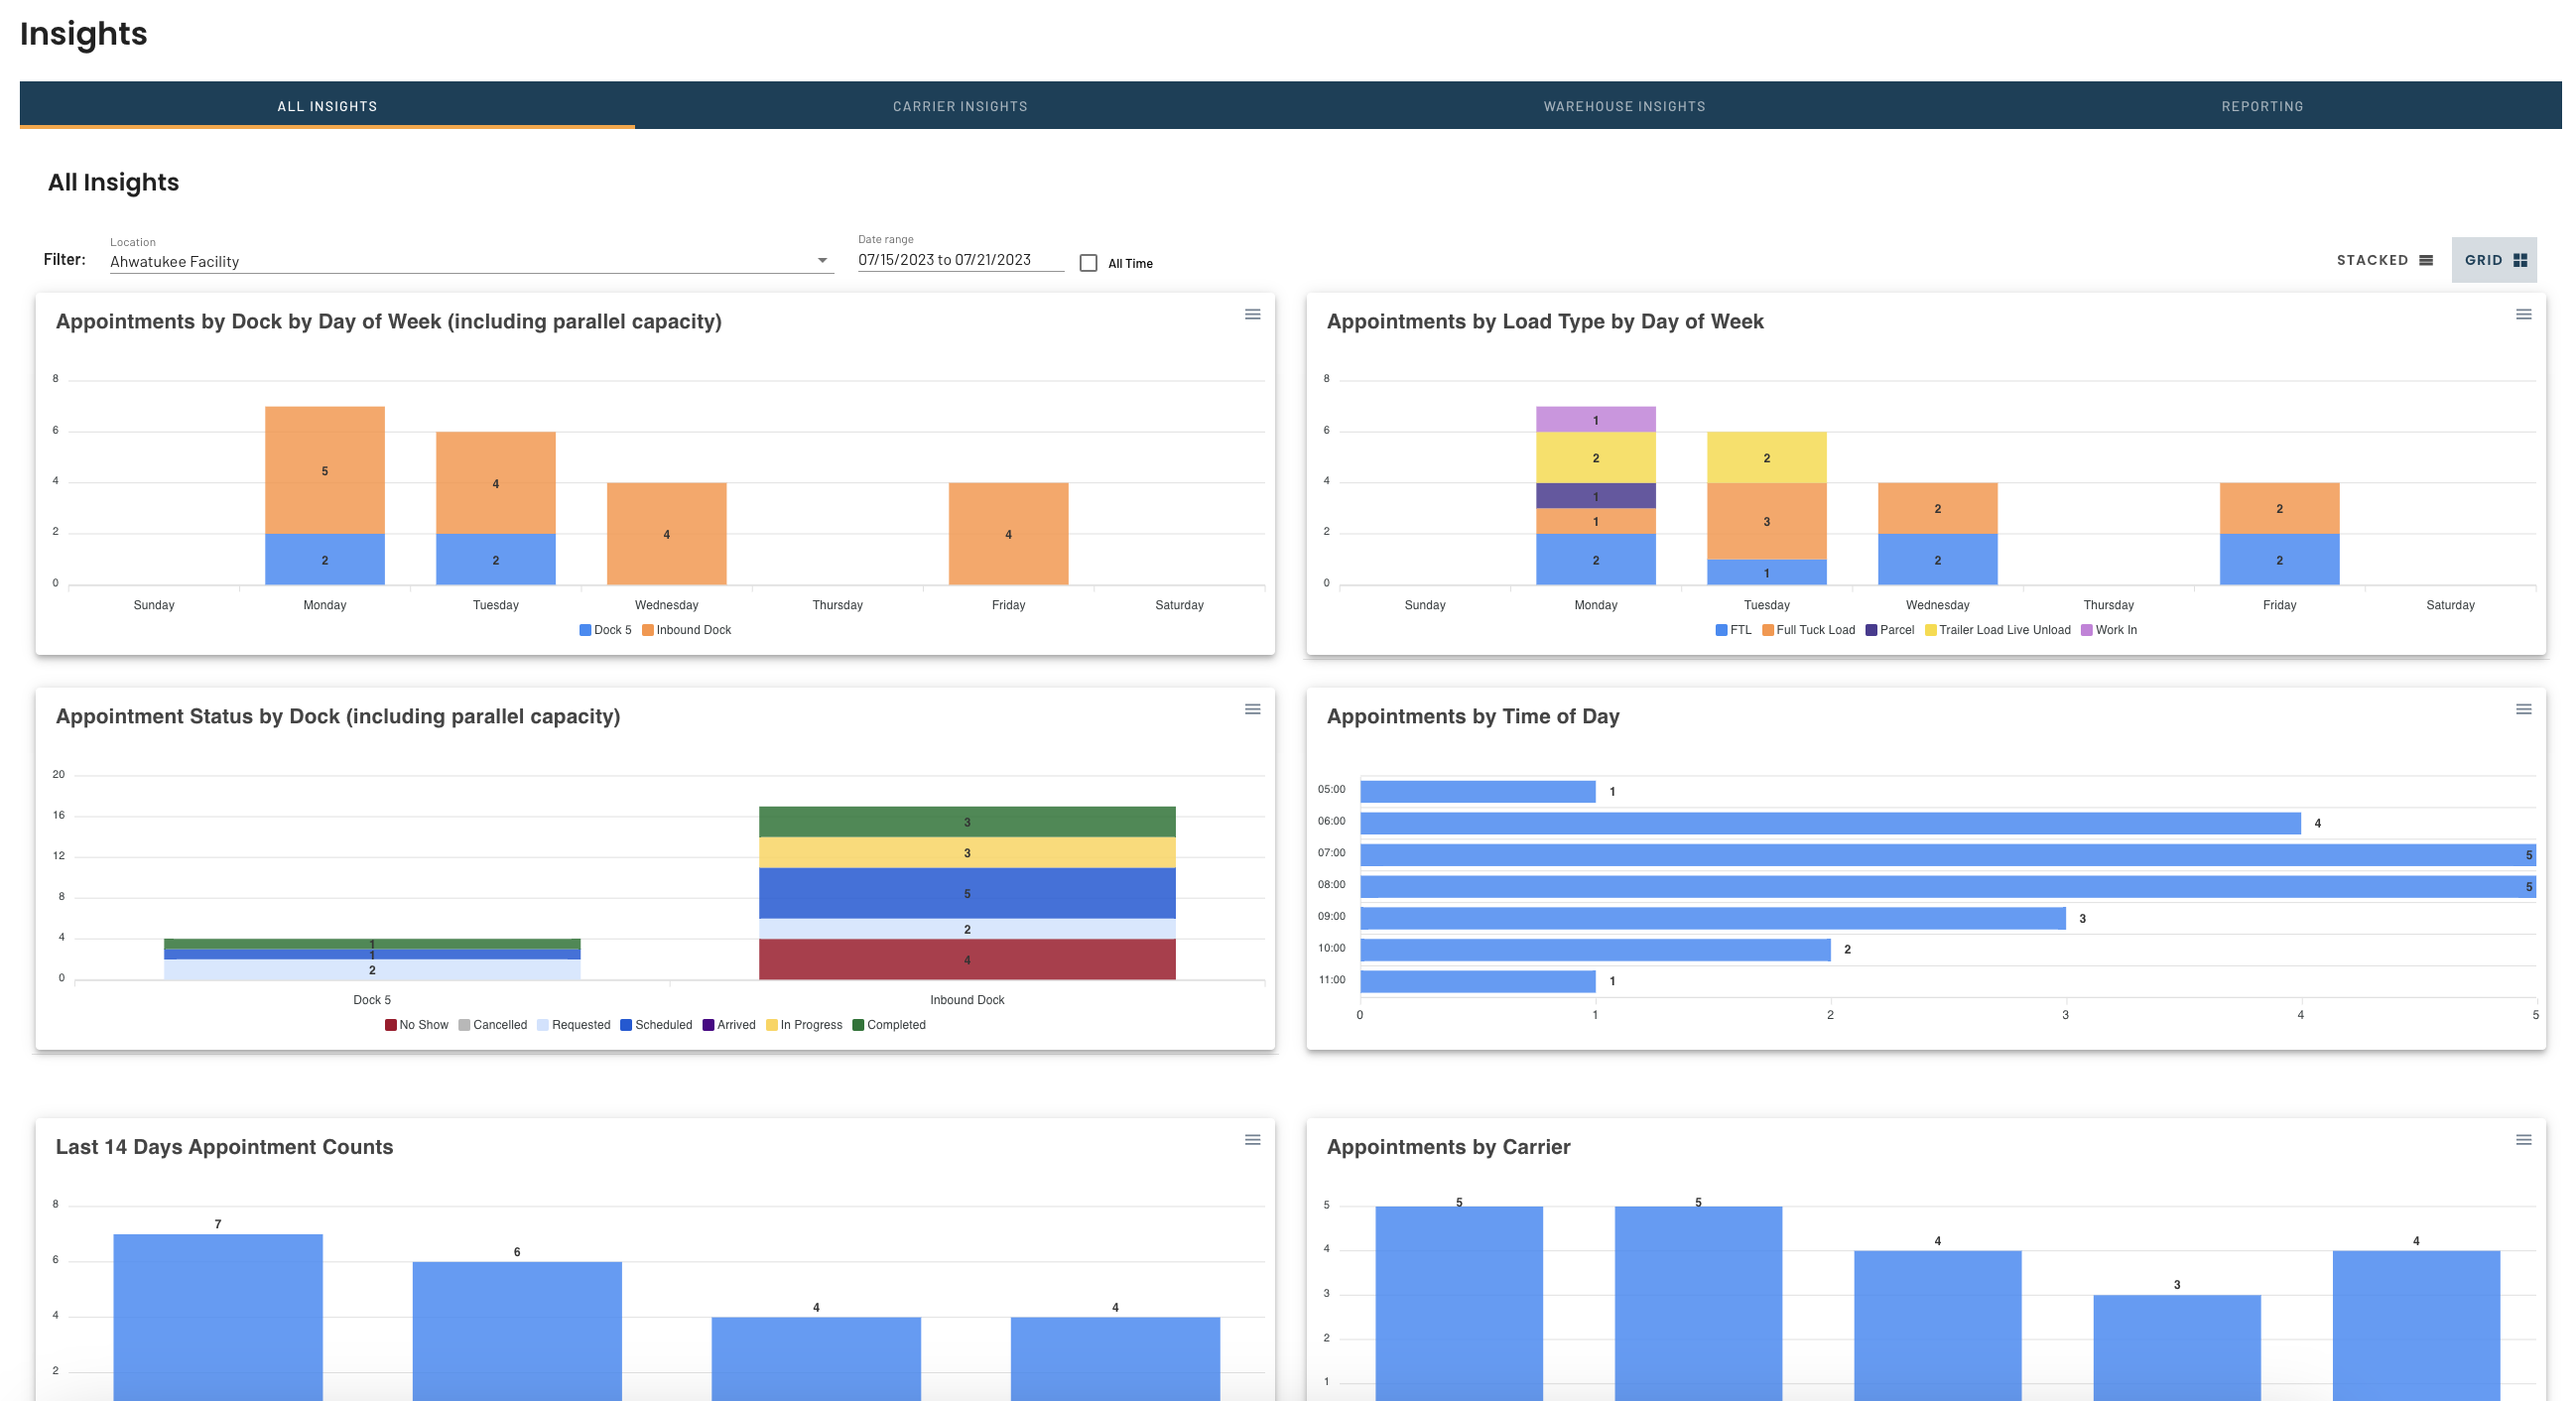
Task: Click 'Appointments by Carrier' chart title
Action: tap(1448, 1147)
